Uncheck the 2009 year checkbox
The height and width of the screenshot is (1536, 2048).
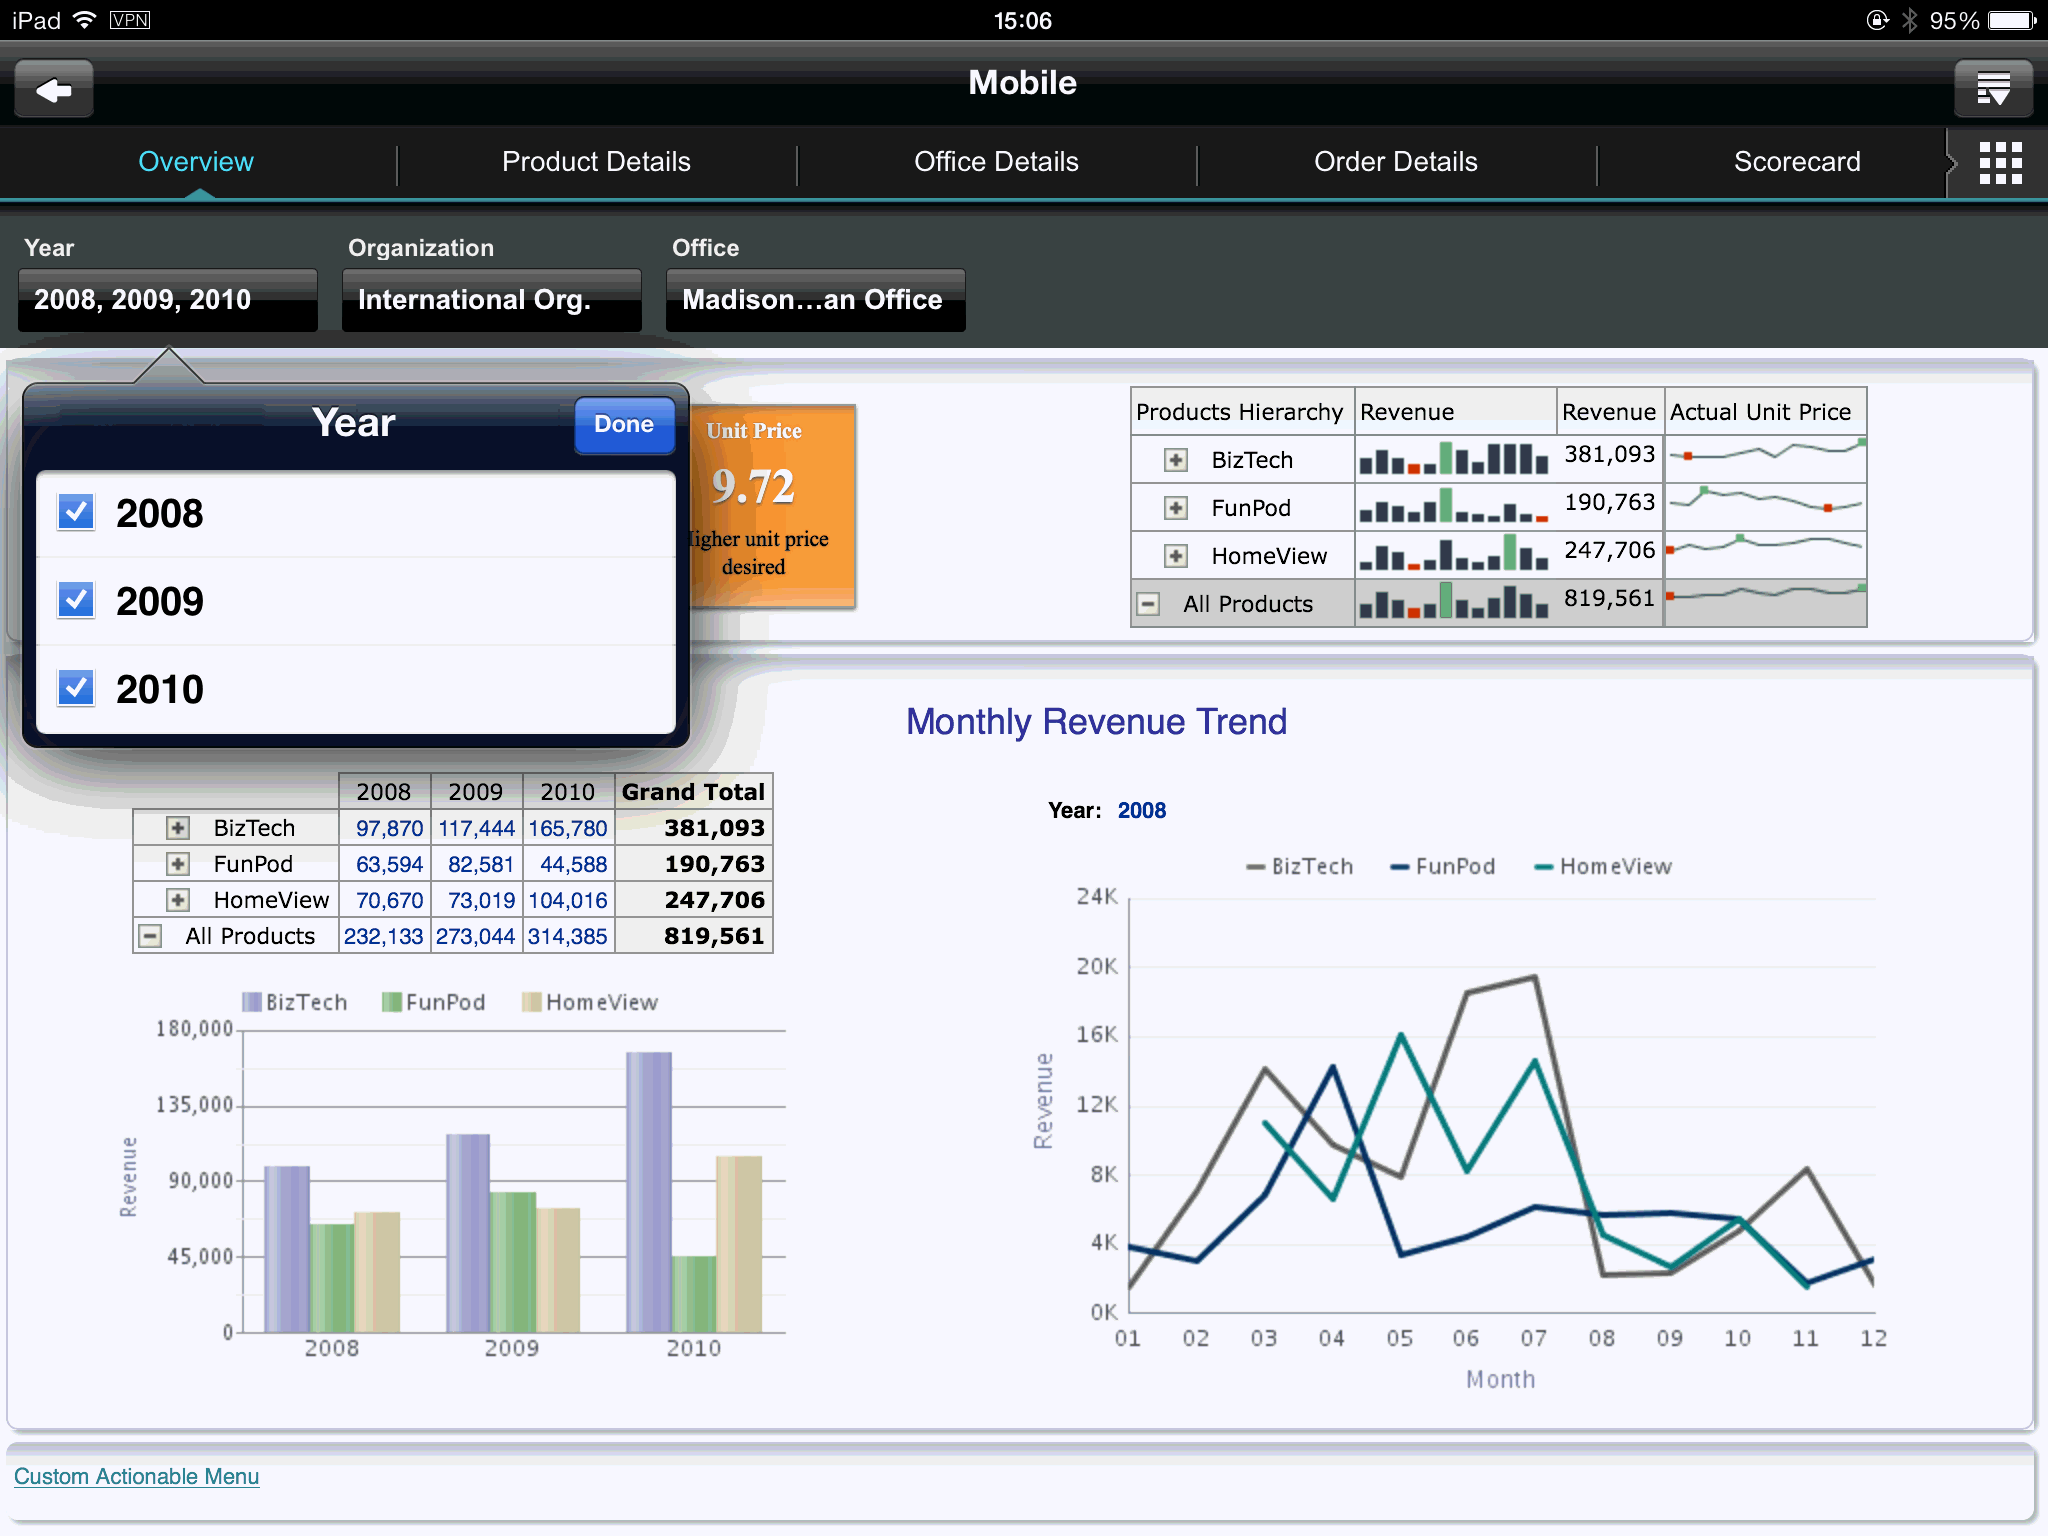(76, 600)
